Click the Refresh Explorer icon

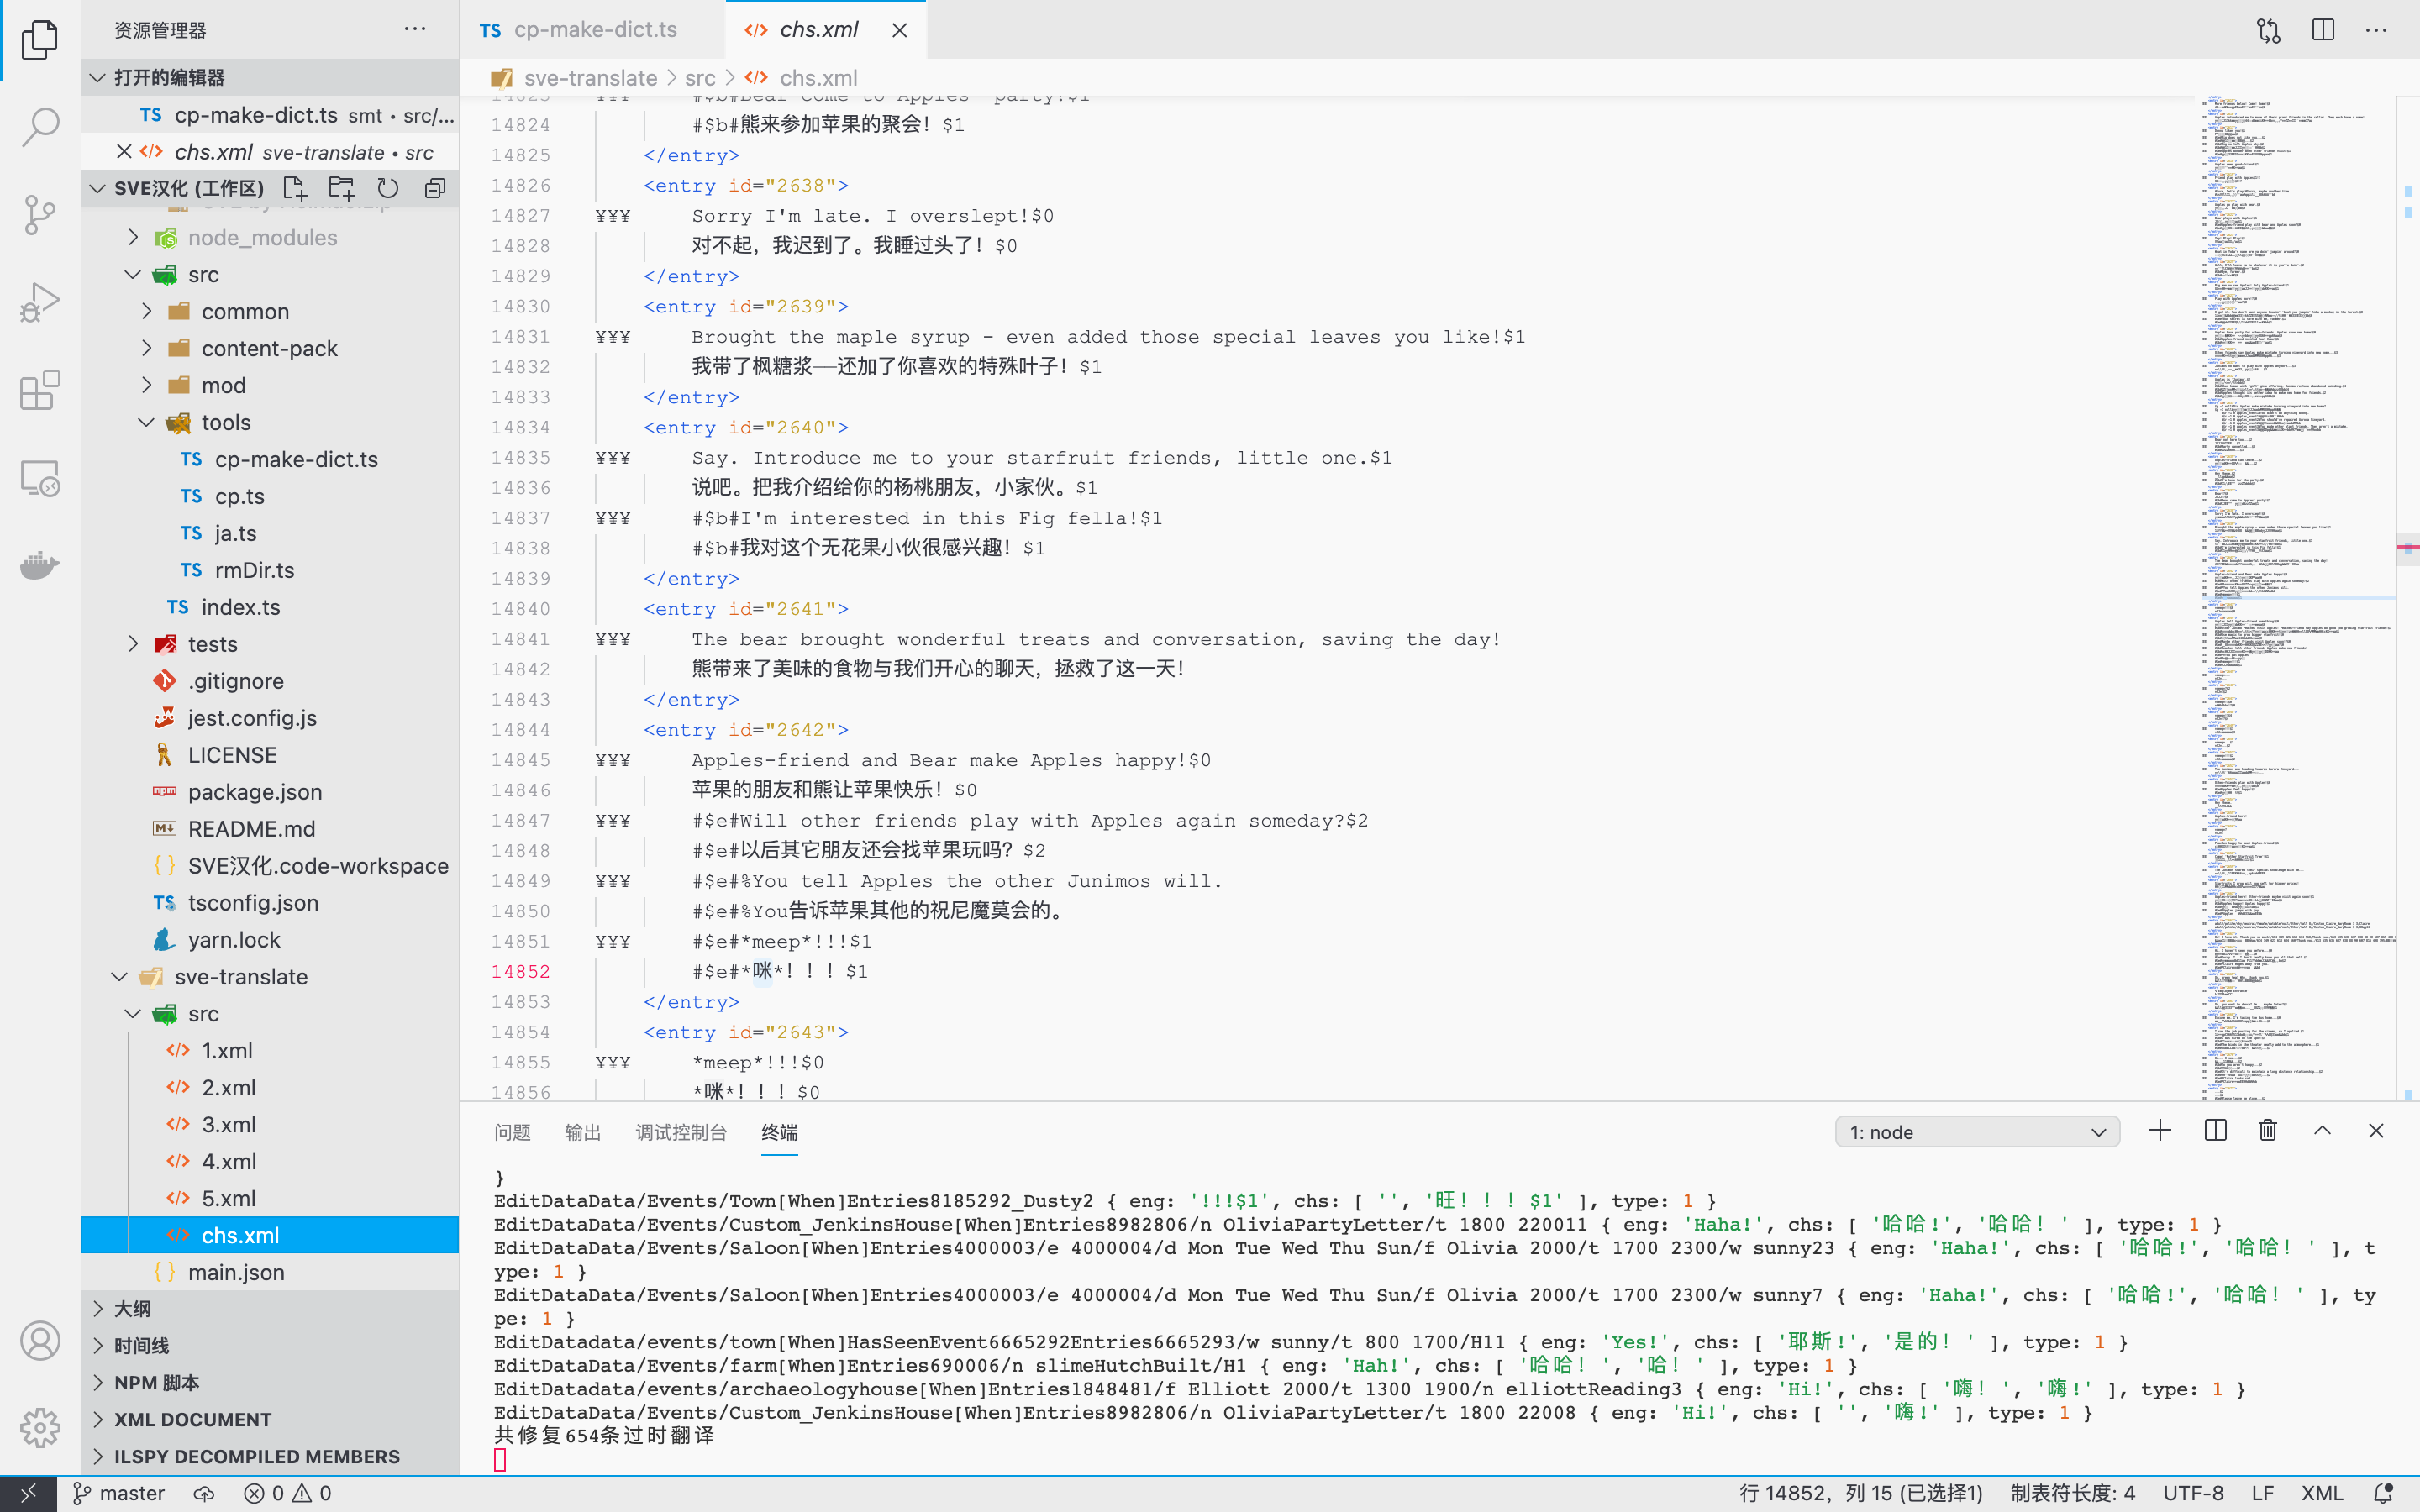pyautogui.click(x=388, y=188)
